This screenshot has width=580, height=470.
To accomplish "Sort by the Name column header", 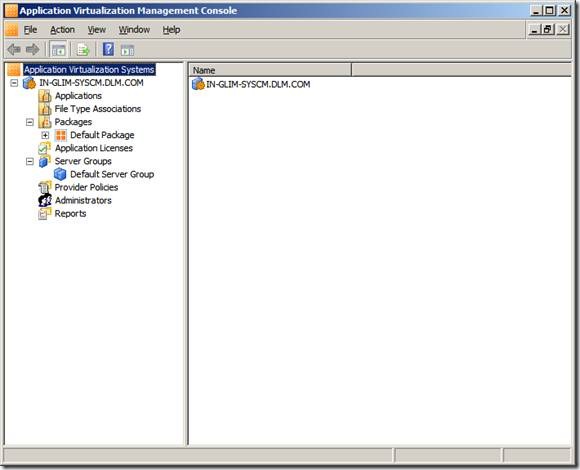I will coord(270,70).
